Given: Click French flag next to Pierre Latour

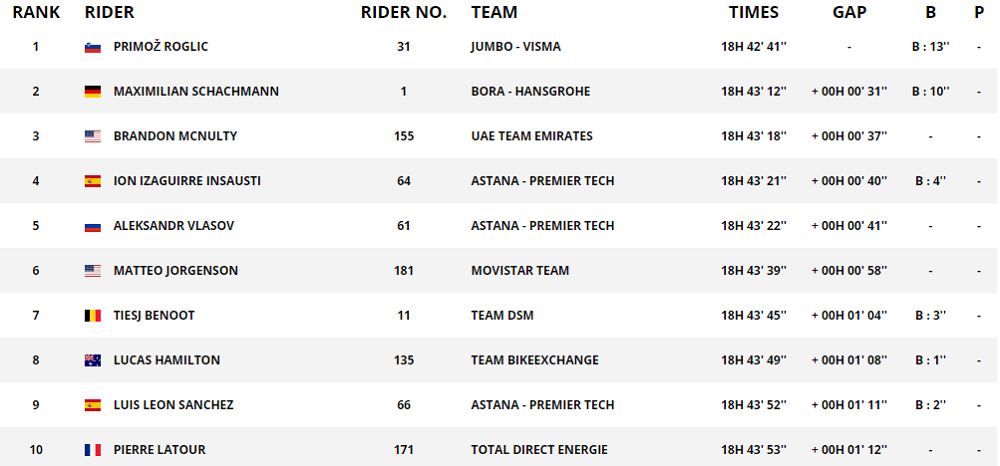Looking at the screenshot, I should coord(92,450).
